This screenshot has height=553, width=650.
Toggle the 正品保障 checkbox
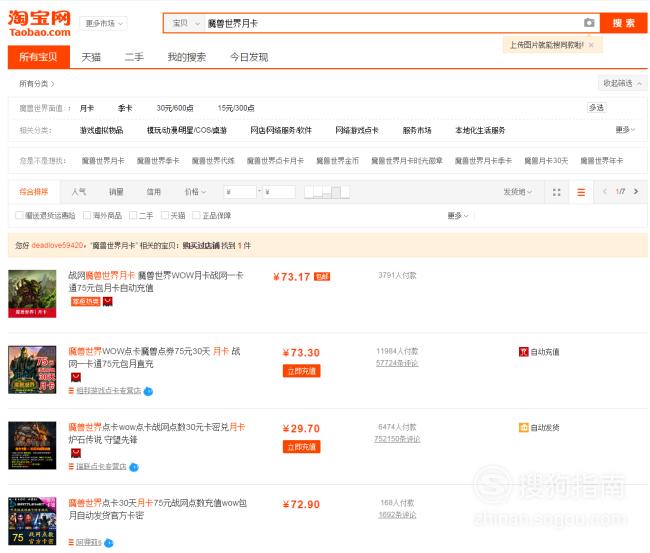click(196, 215)
